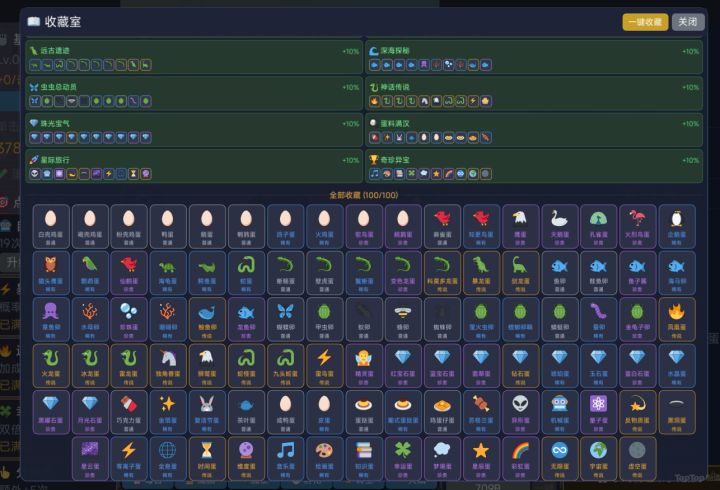Viewport: 720px width, 490px height.
Task: Close the collection room with 关闭
Action: [688, 22]
